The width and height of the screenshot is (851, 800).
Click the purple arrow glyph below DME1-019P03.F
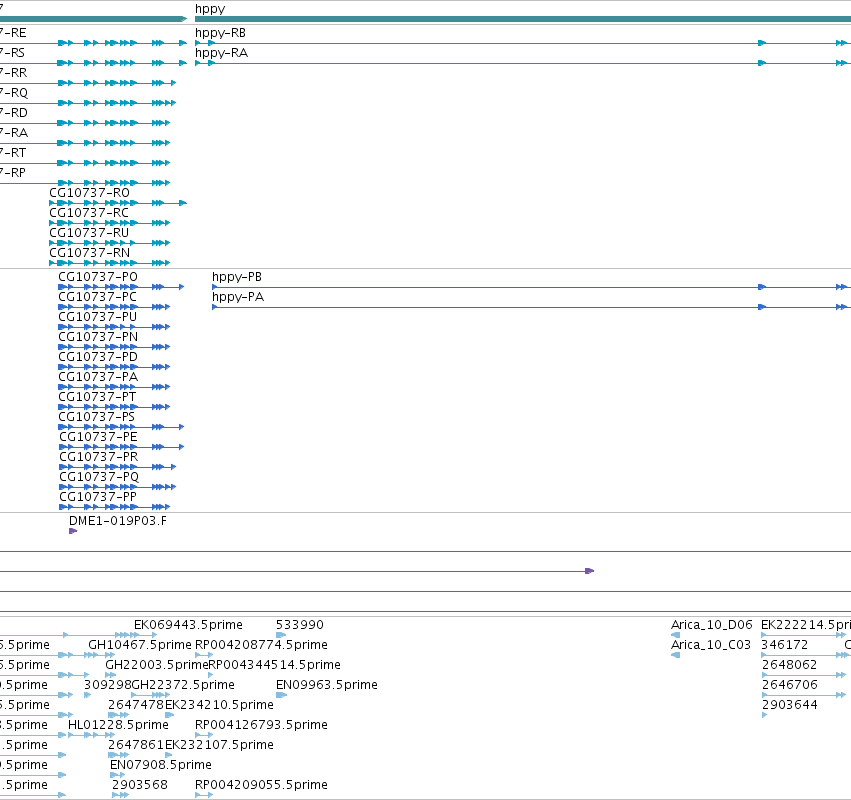73,531
